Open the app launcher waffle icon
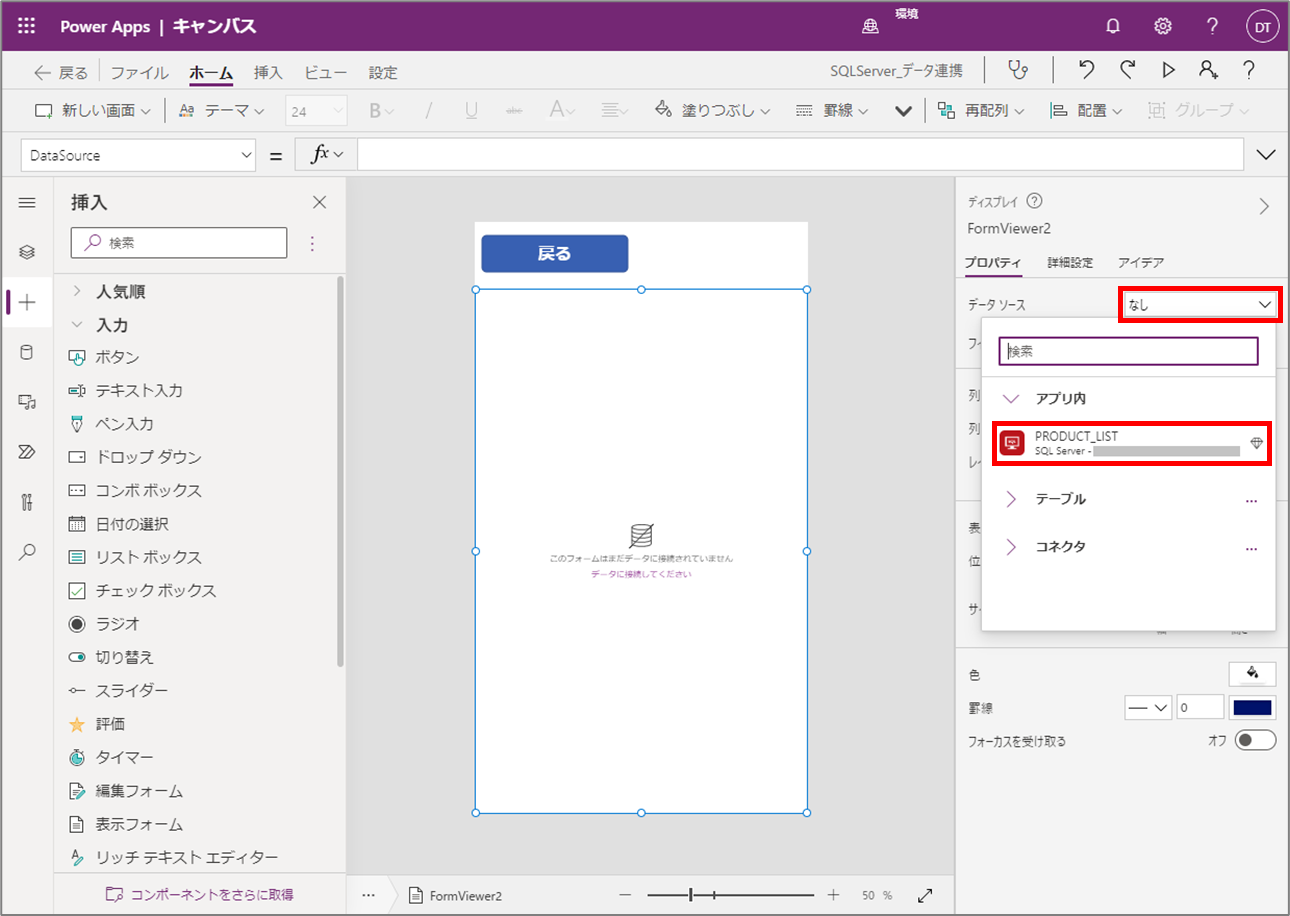Screen dimensions: 1290x916 pyautogui.click(x=27, y=27)
